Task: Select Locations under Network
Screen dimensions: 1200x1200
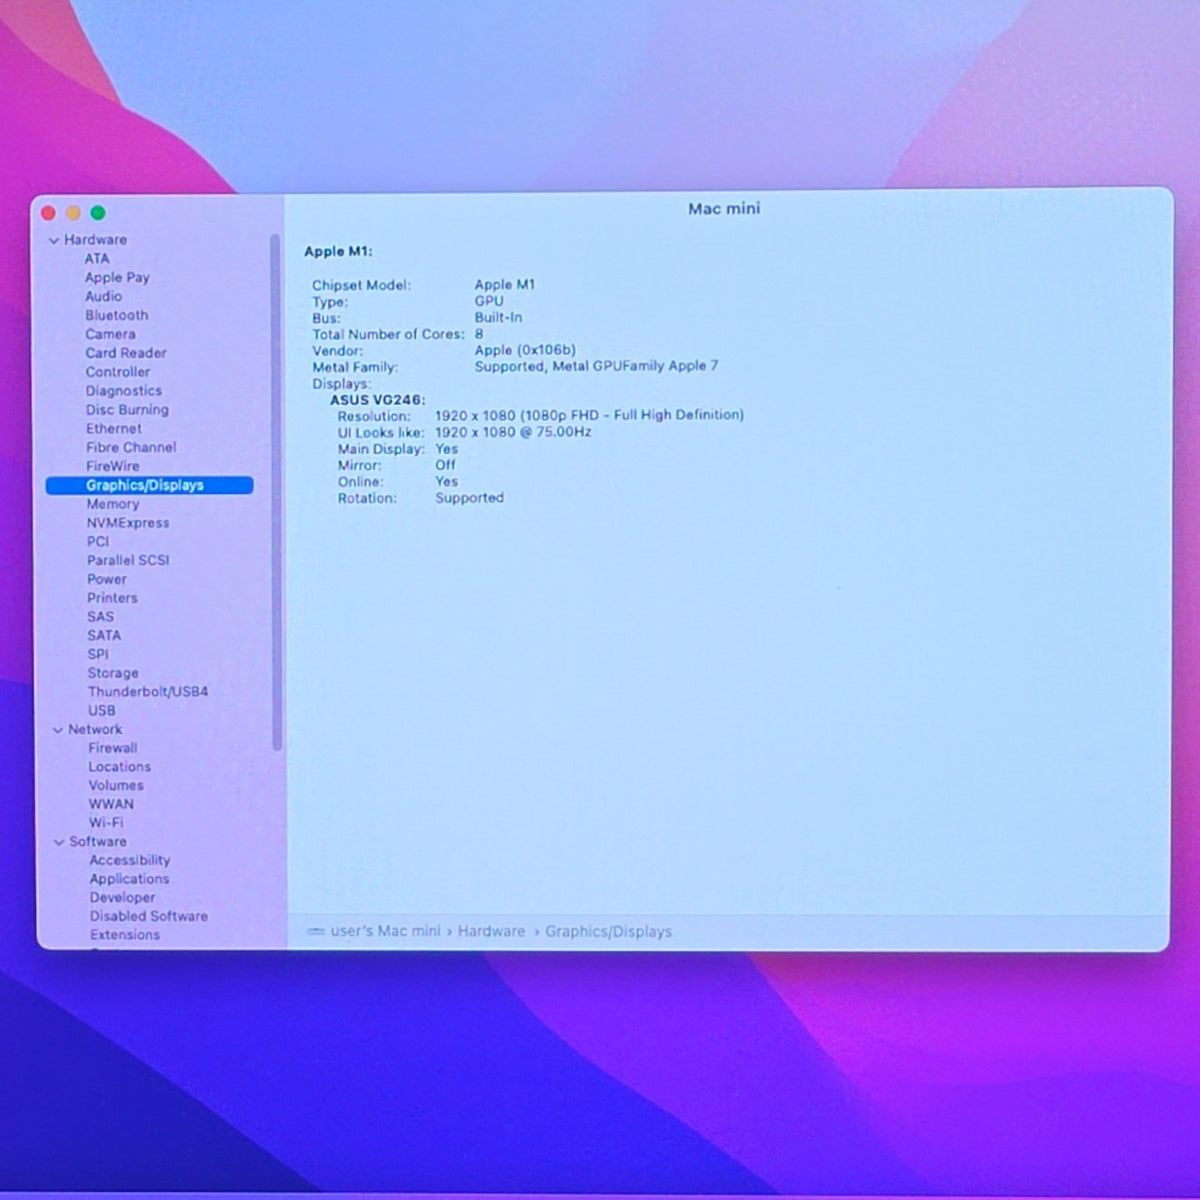Action: pyautogui.click(x=120, y=767)
